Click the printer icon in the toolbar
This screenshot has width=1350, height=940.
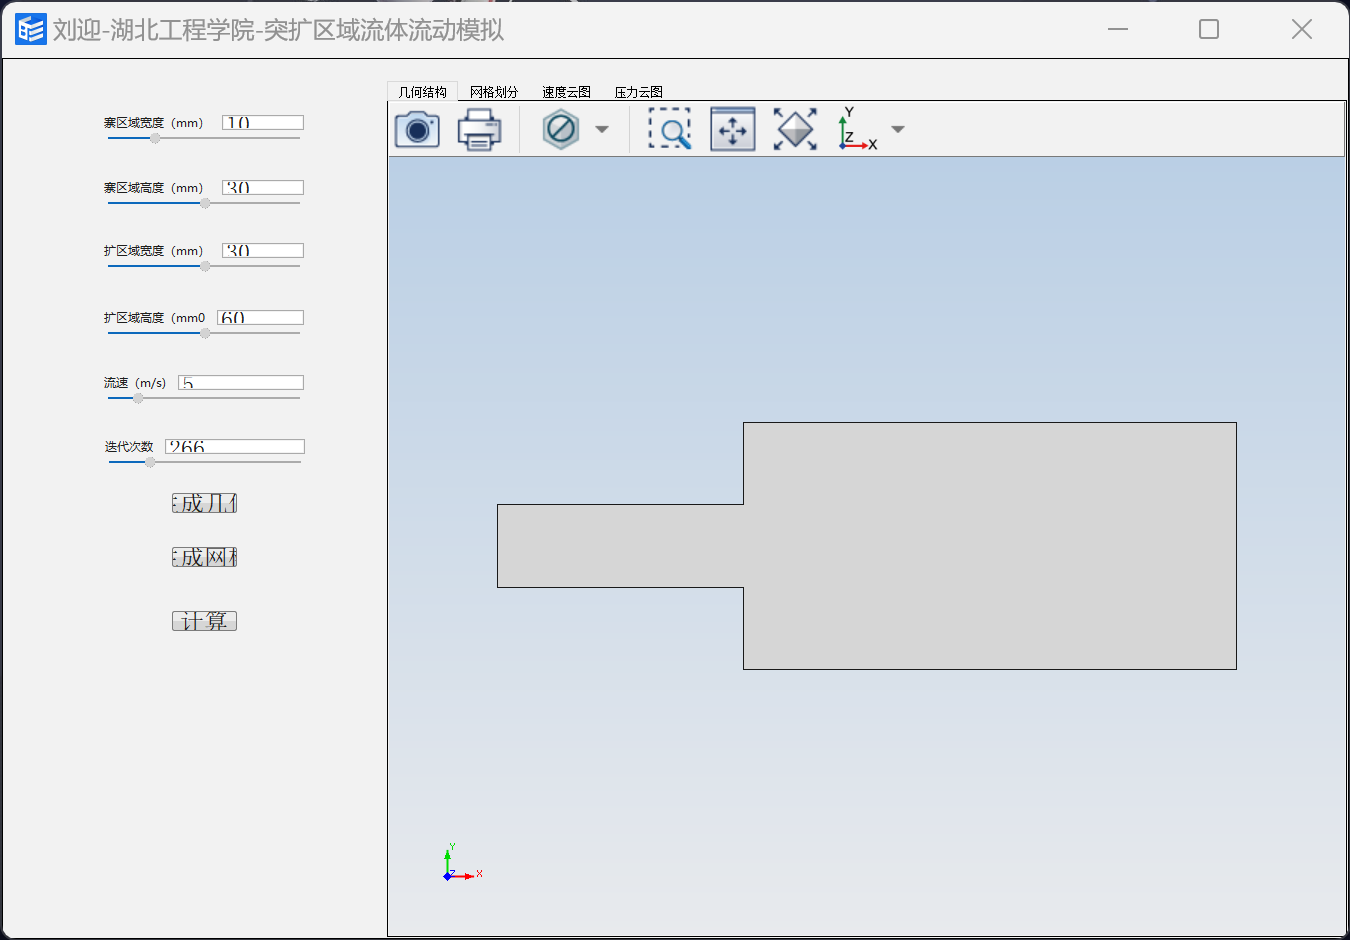point(479,129)
